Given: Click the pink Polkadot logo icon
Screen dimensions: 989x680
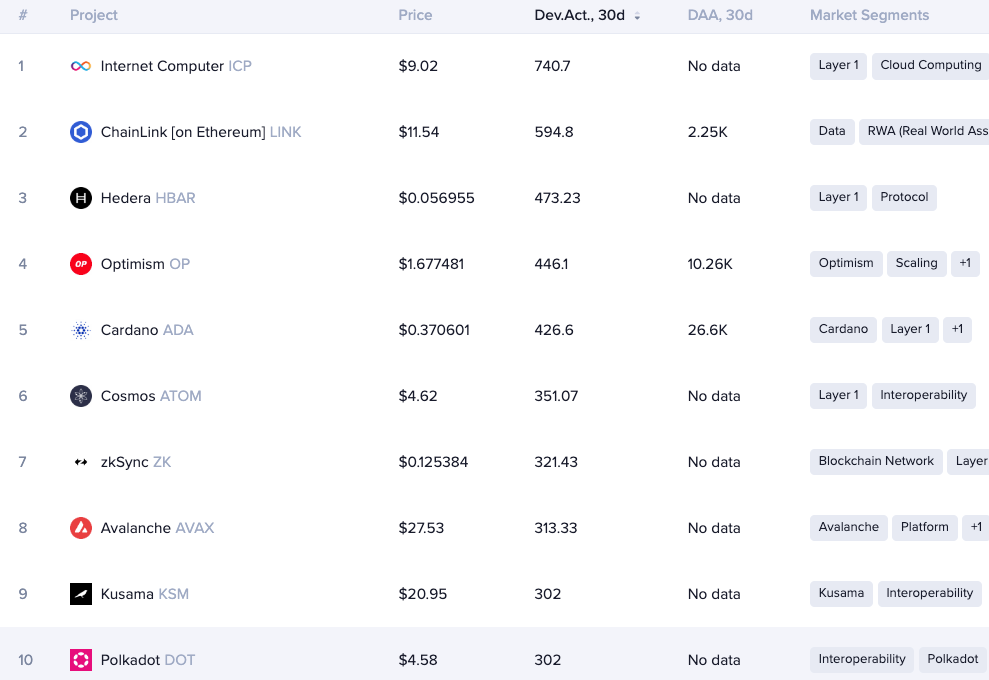Looking at the screenshot, I should coord(81,660).
